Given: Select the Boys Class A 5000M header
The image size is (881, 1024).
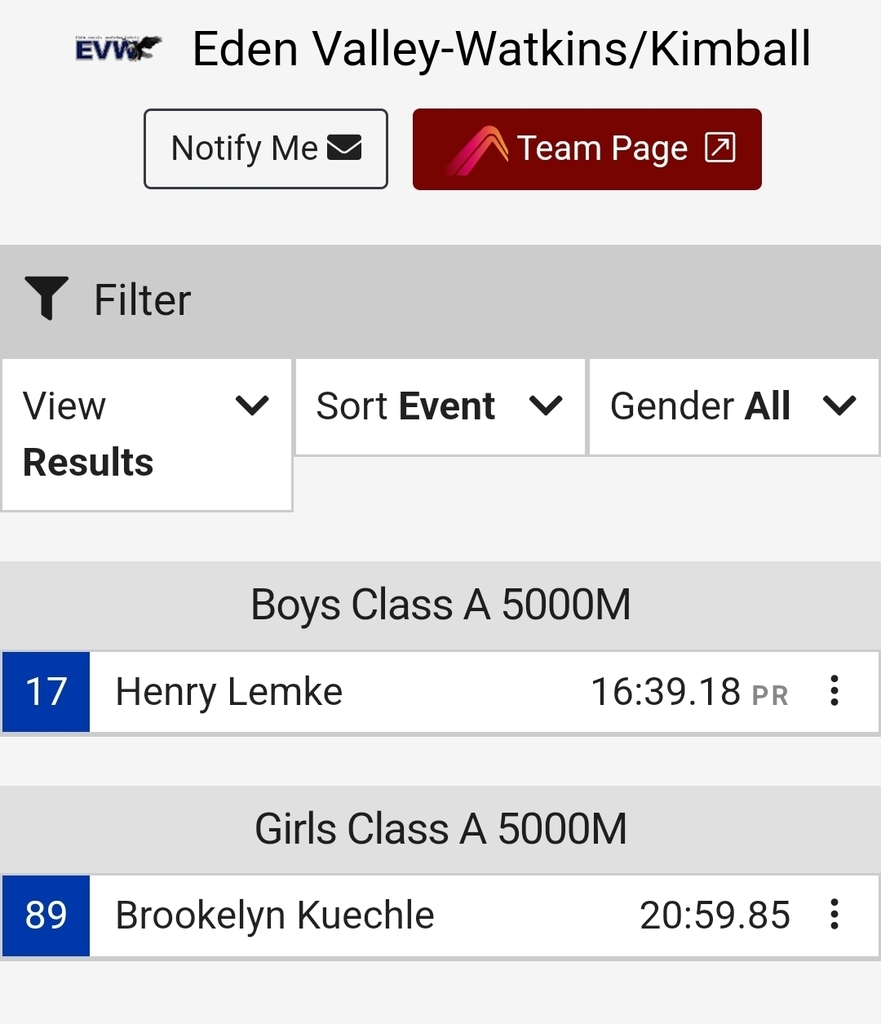Looking at the screenshot, I should tap(441, 604).
